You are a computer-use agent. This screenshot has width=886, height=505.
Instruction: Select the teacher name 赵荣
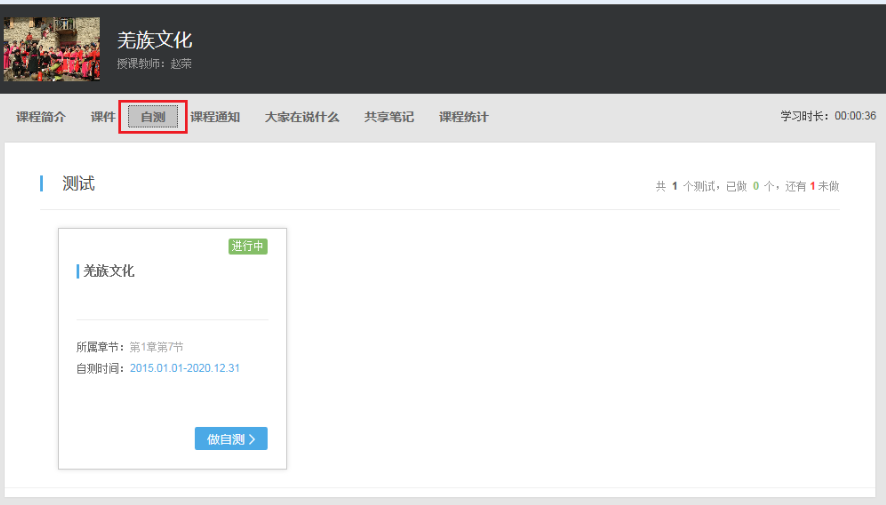click(x=180, y=64)
